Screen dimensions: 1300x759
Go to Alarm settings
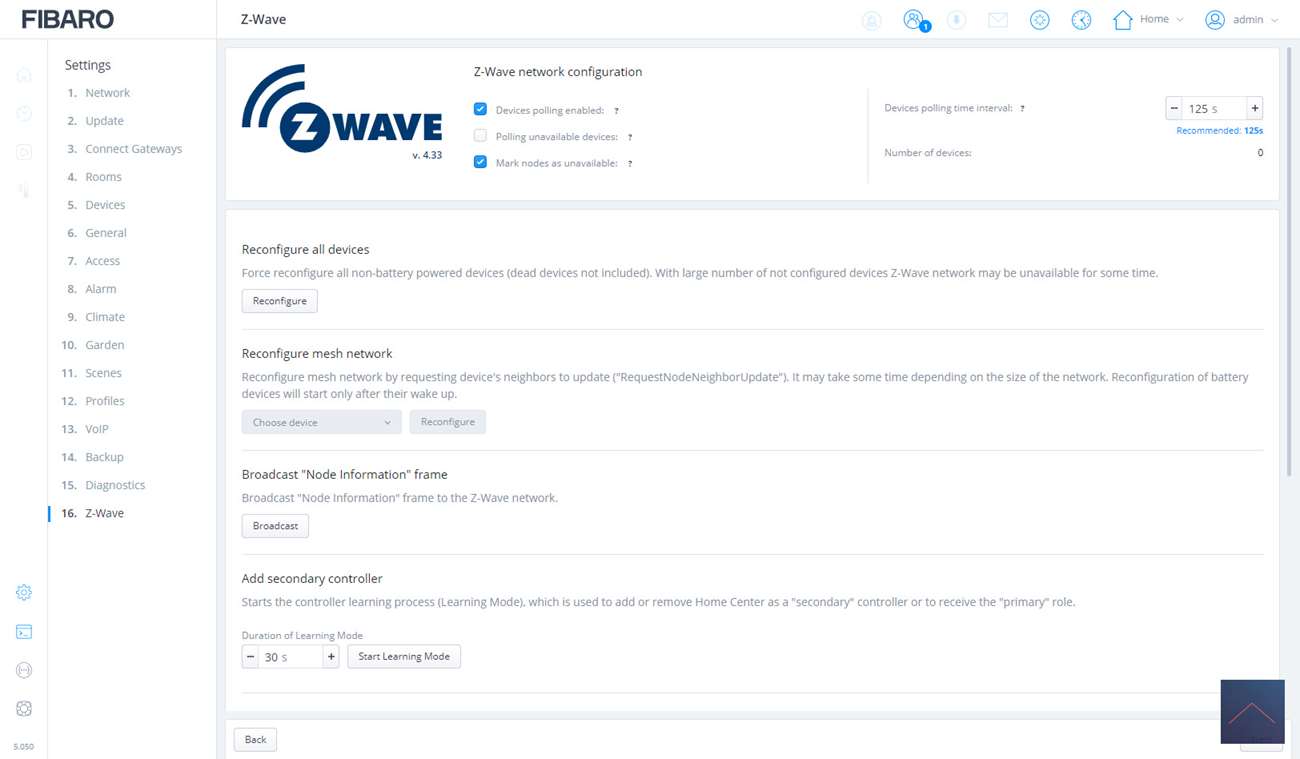[x=100, y=289]
